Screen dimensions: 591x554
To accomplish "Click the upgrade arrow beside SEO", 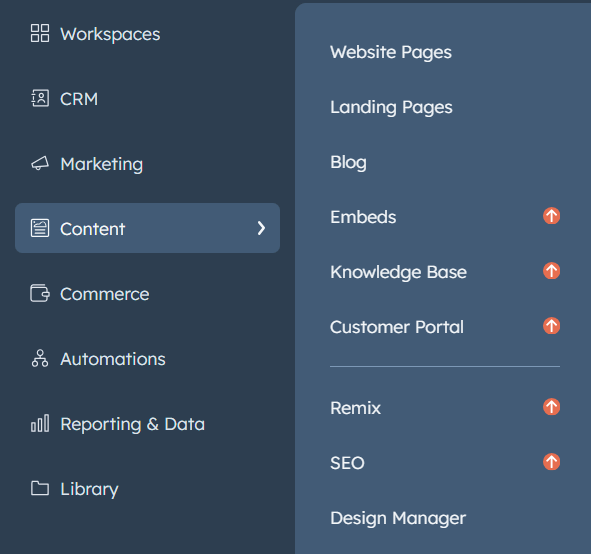I will coord(551,462).
